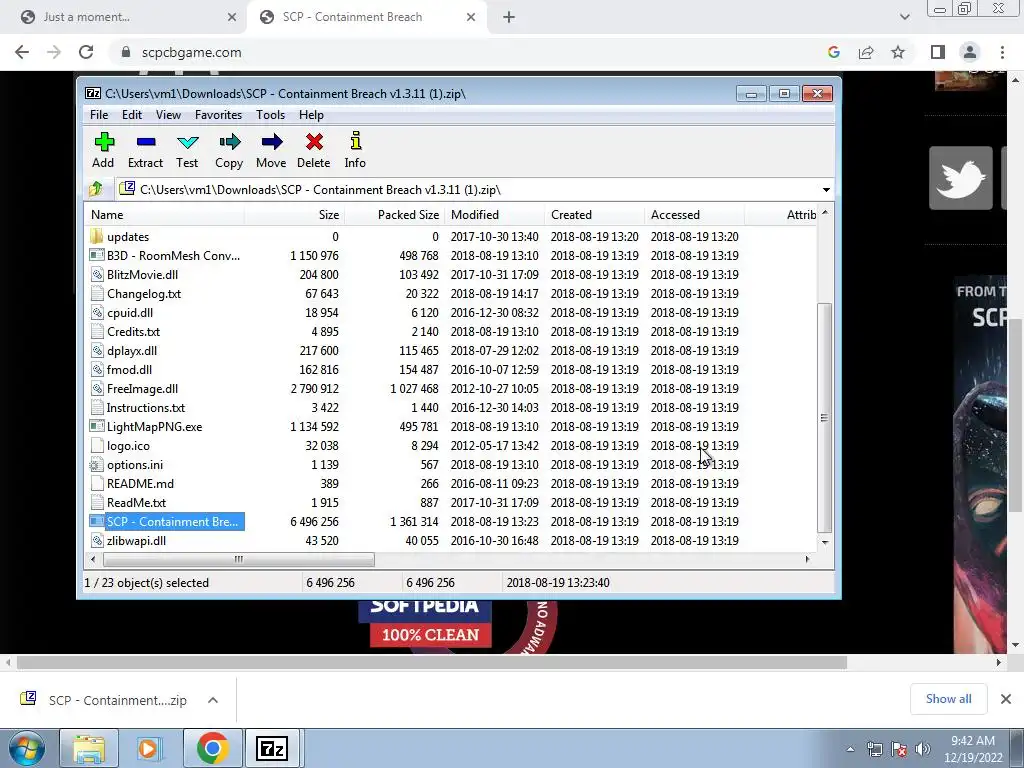
Task: Select the Changelog.txt row
Action: pyautogui.click(x=451, y=293)
